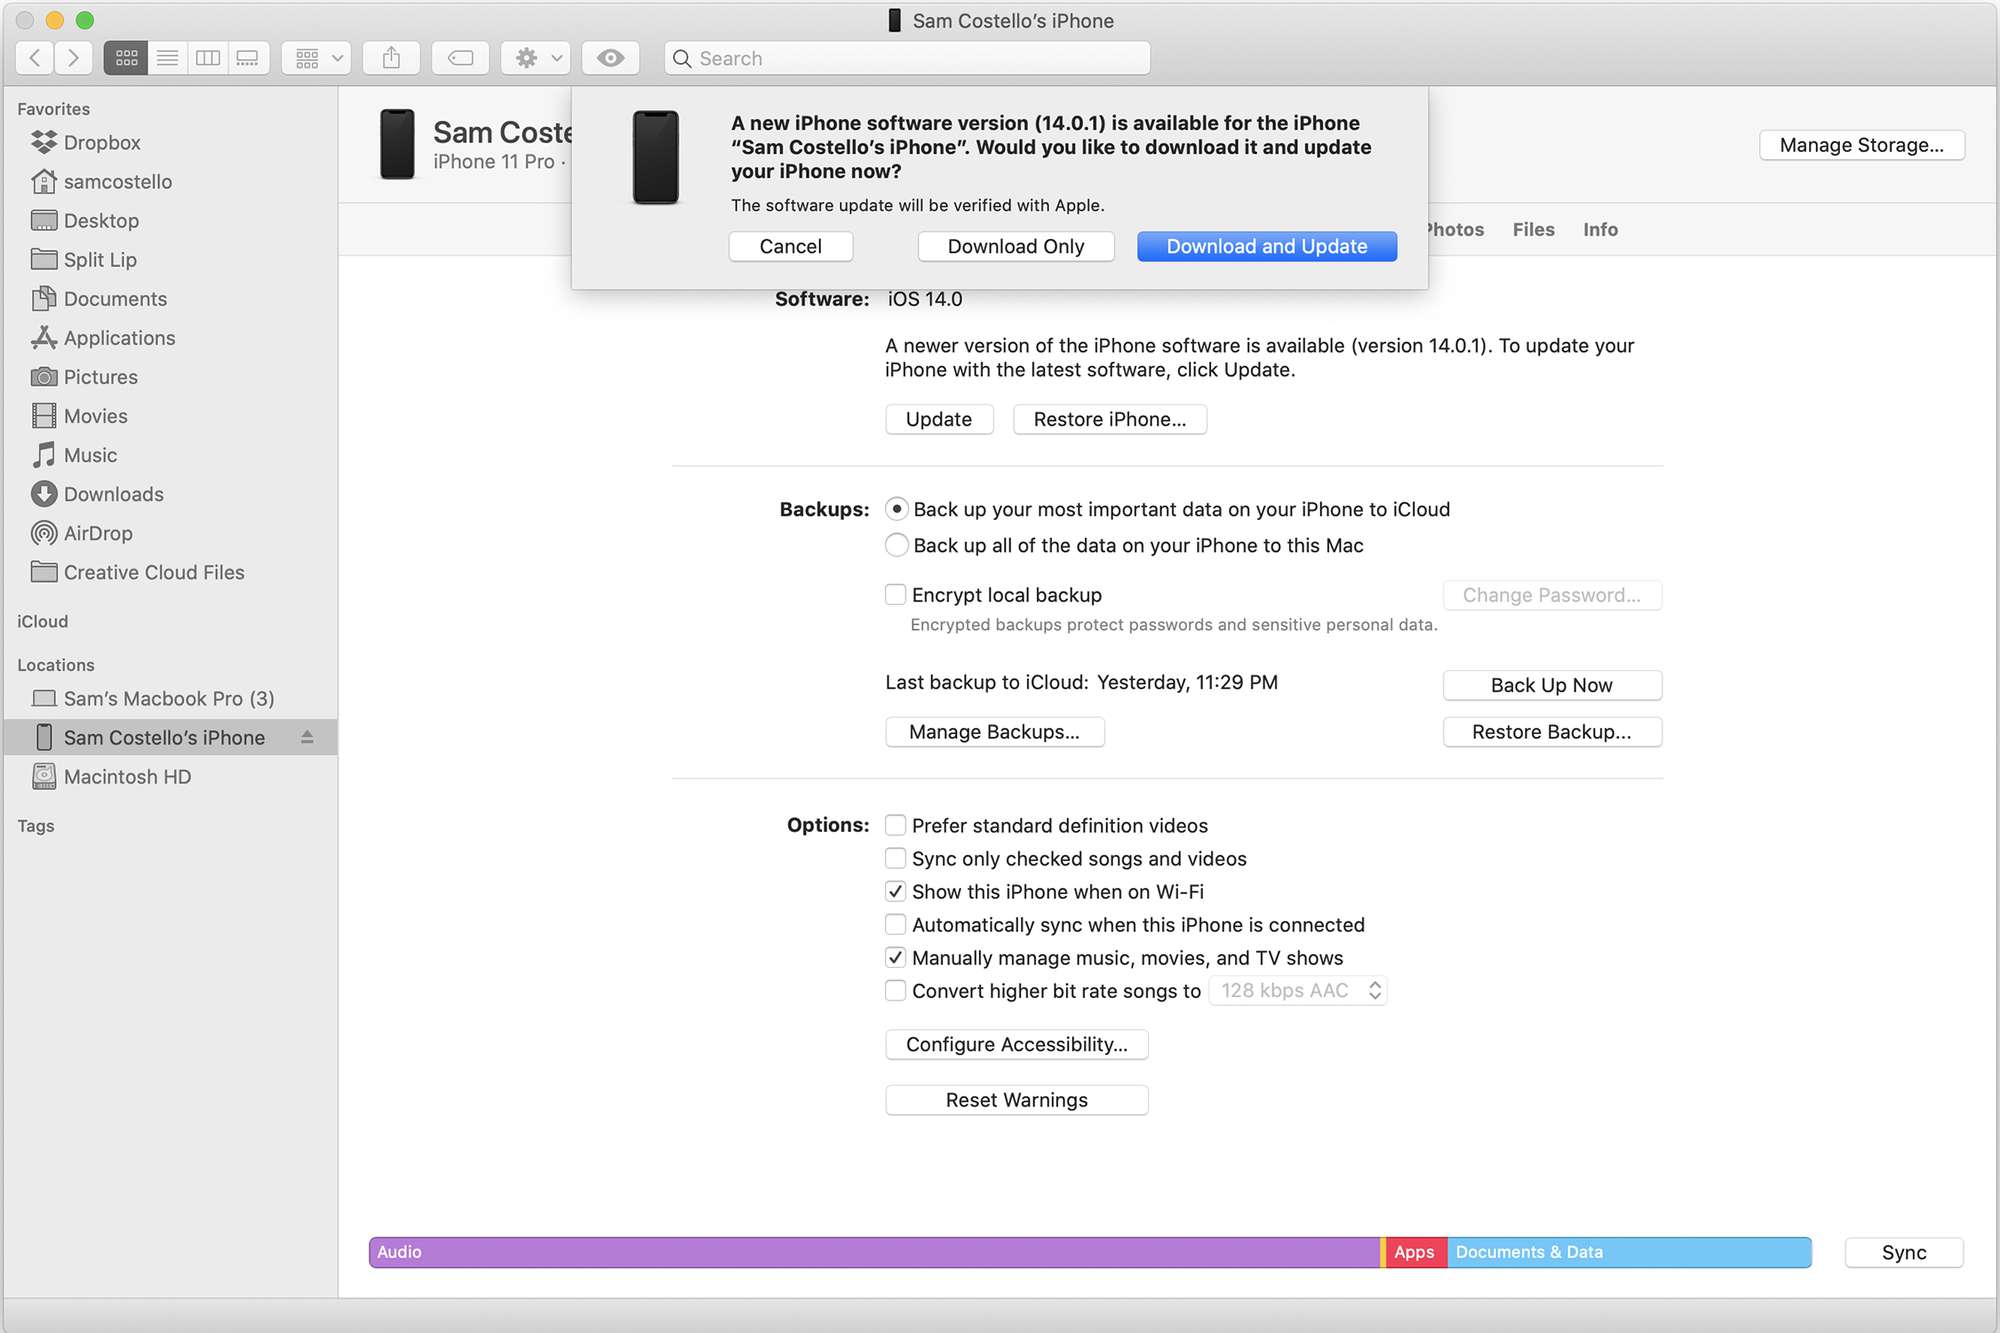Click the Sync button
The height and width of the screenshot is (1333, 2000).
tap(1903, 1252)
